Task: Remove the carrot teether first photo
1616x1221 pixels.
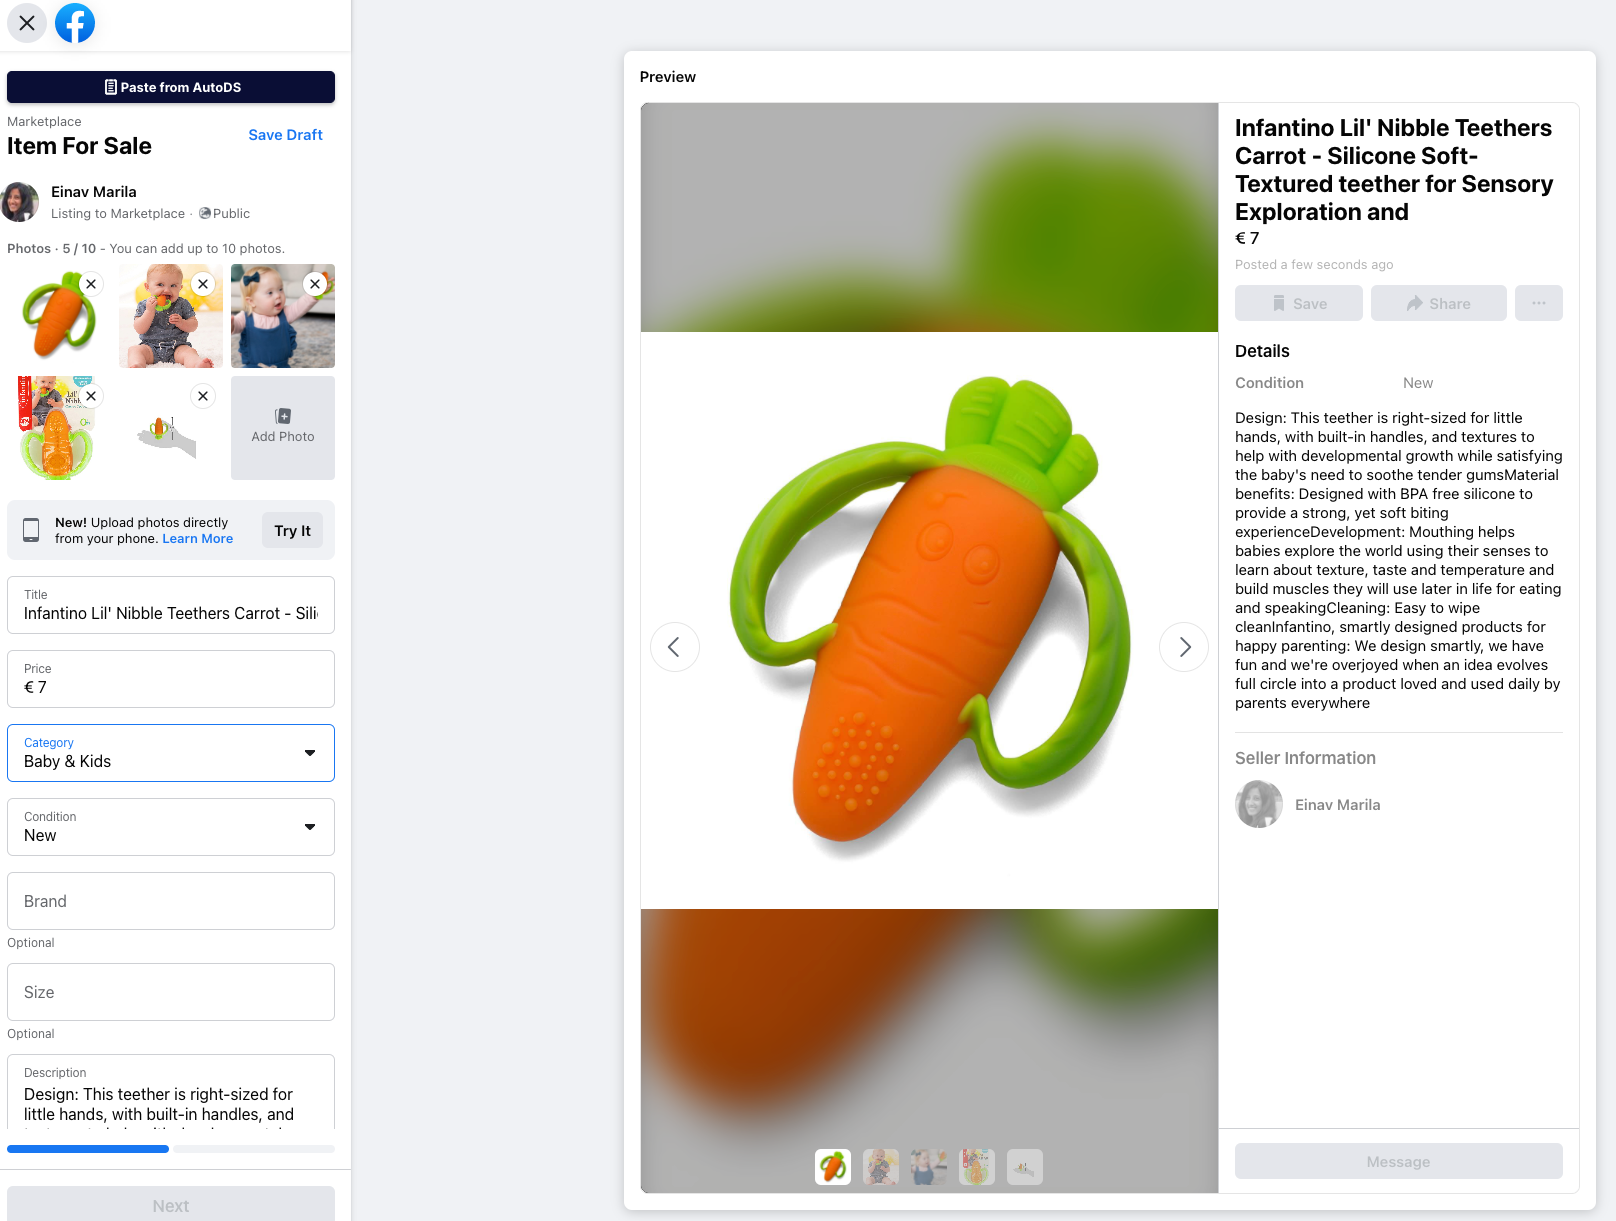Action: [91, 284]
